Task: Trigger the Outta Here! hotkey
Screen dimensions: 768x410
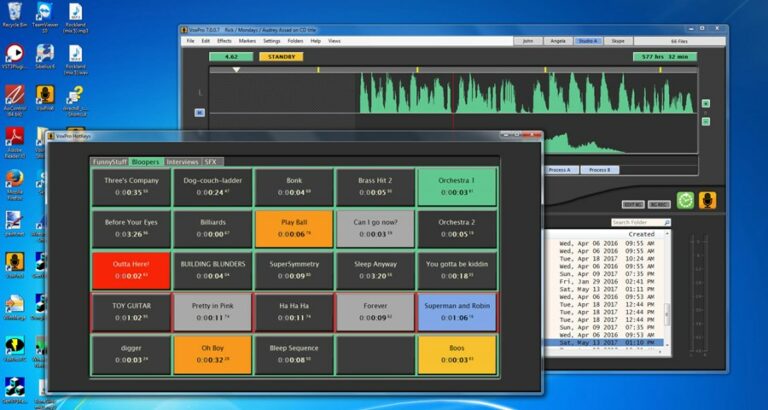Action: tap(131, 270)
